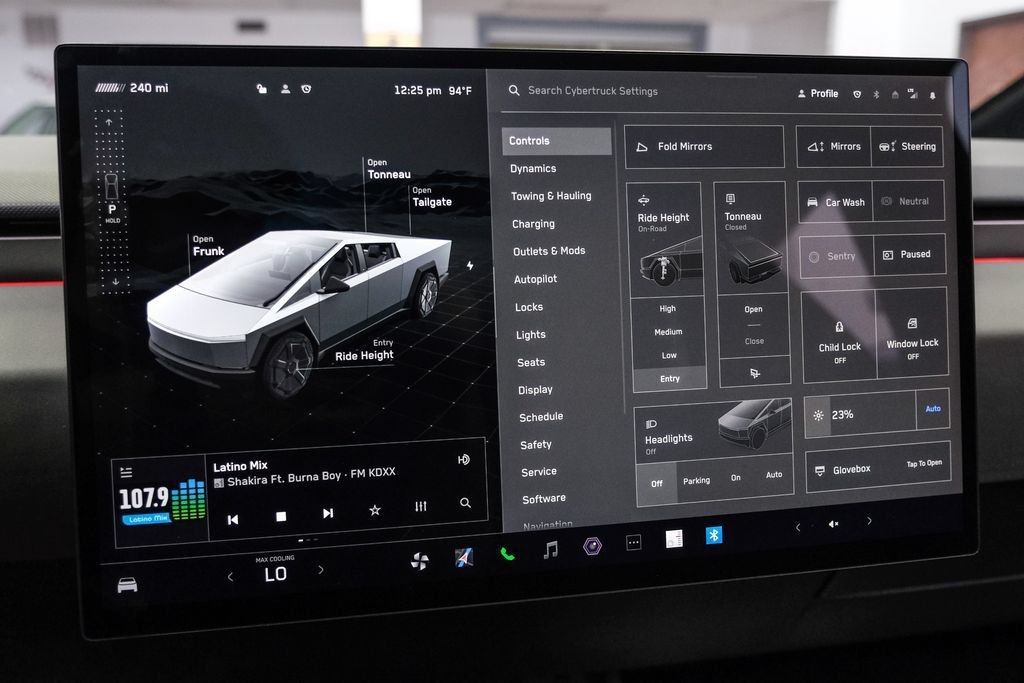
Task: Open radio station list icon above 107.9
Action: coord(126,471)
